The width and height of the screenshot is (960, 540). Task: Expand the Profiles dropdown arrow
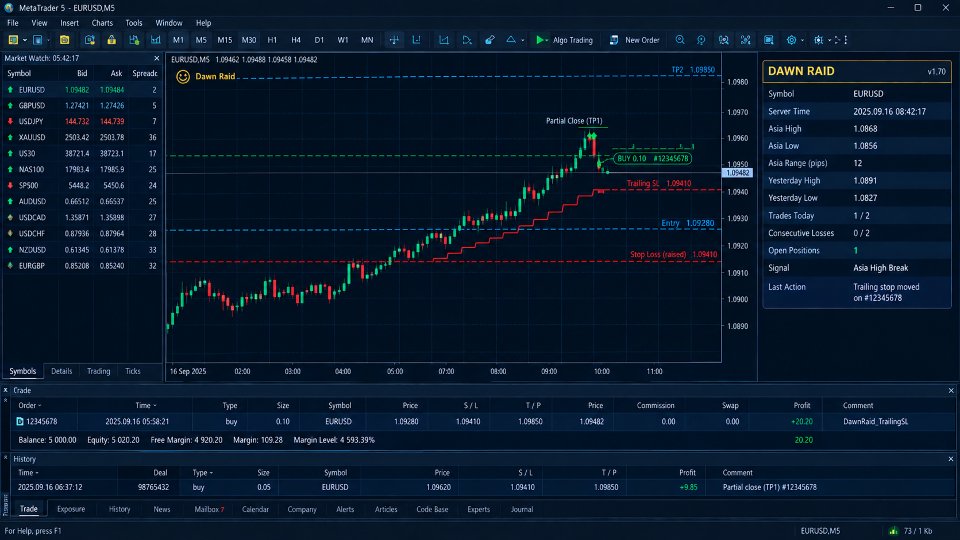[49, 40]
